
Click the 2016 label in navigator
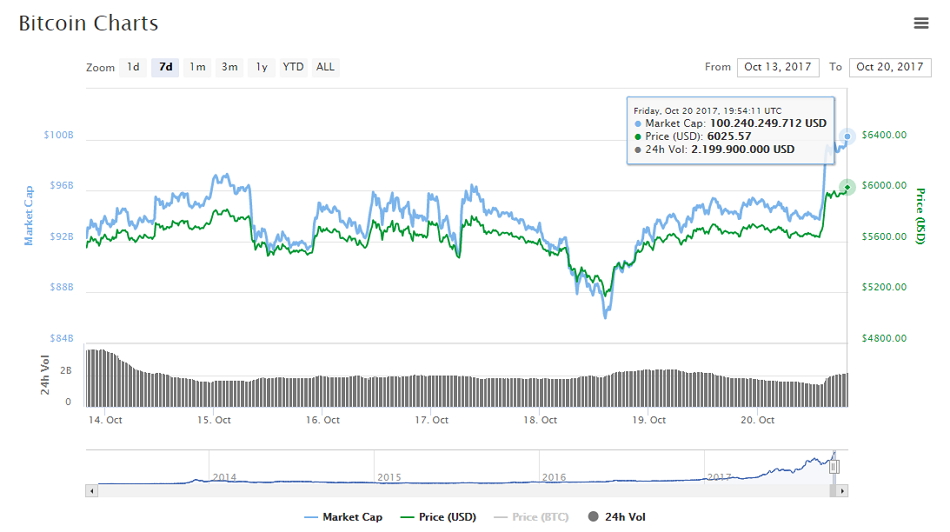click(554, 477)
